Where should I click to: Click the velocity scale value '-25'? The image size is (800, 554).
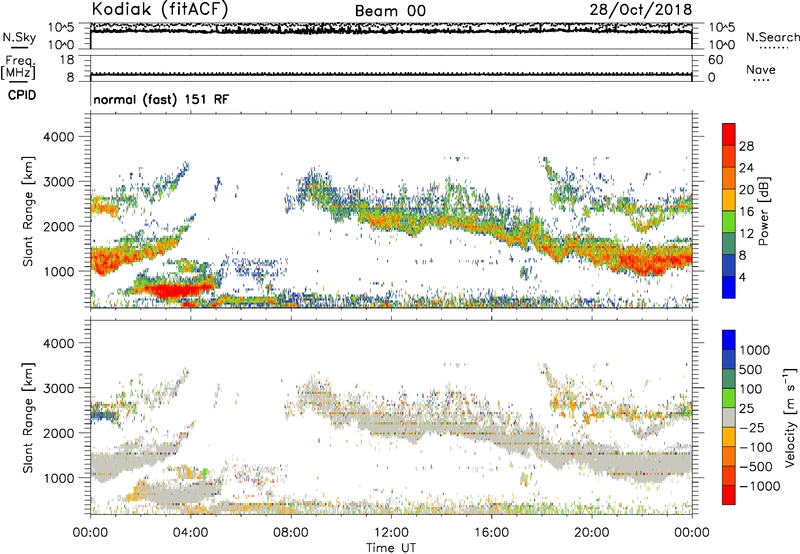click(x=752, y=427)
